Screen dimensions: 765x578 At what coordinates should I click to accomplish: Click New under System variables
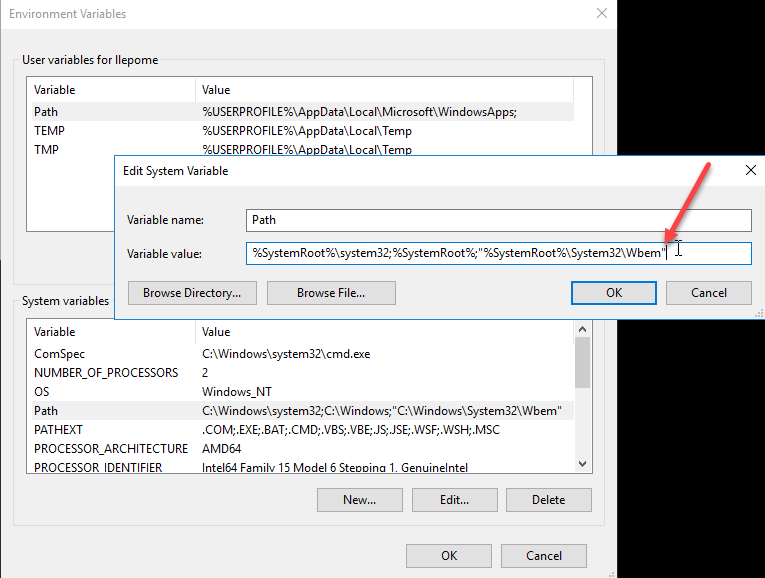pyautogui.click(x=360, y=500)
